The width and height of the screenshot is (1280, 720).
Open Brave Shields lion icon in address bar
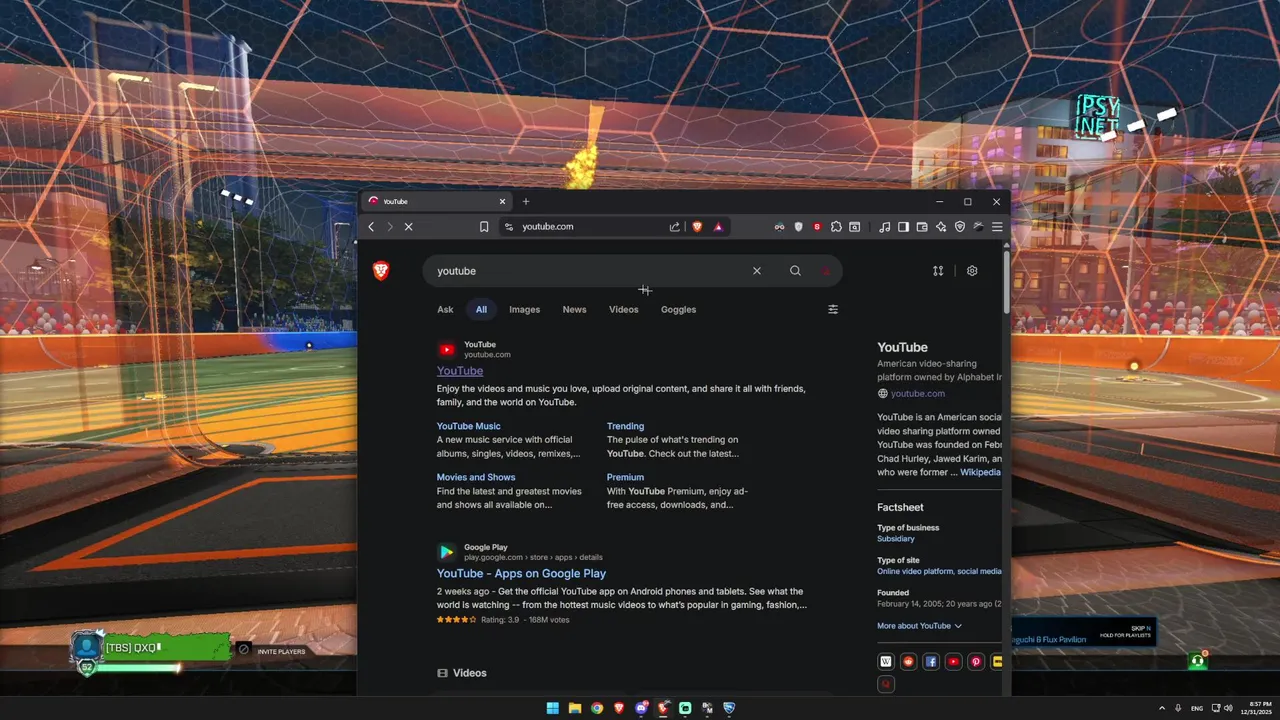coord(697,227)
